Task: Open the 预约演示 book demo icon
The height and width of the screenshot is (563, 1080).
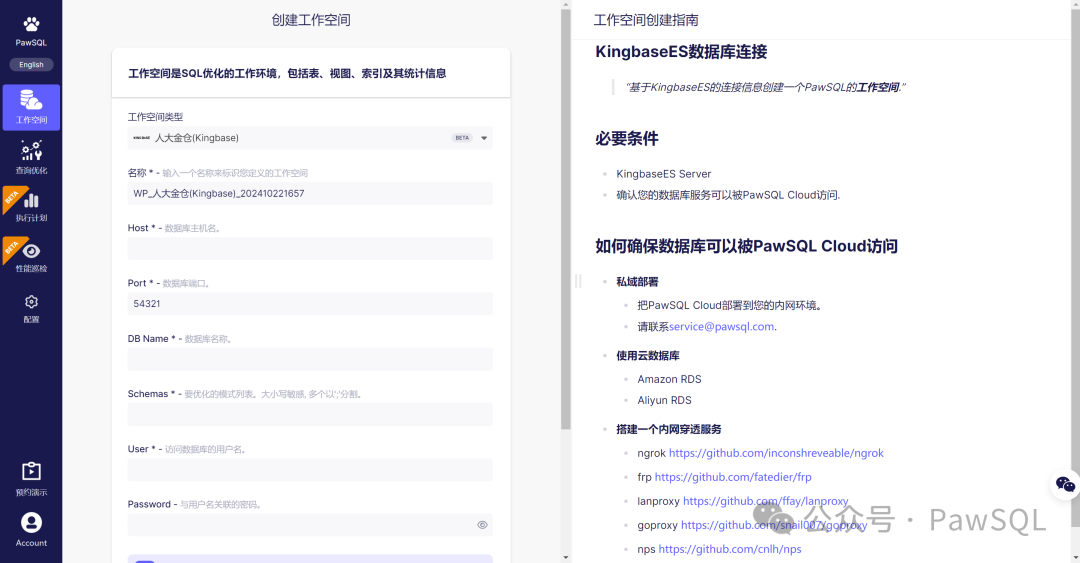Action: point(31,471)
